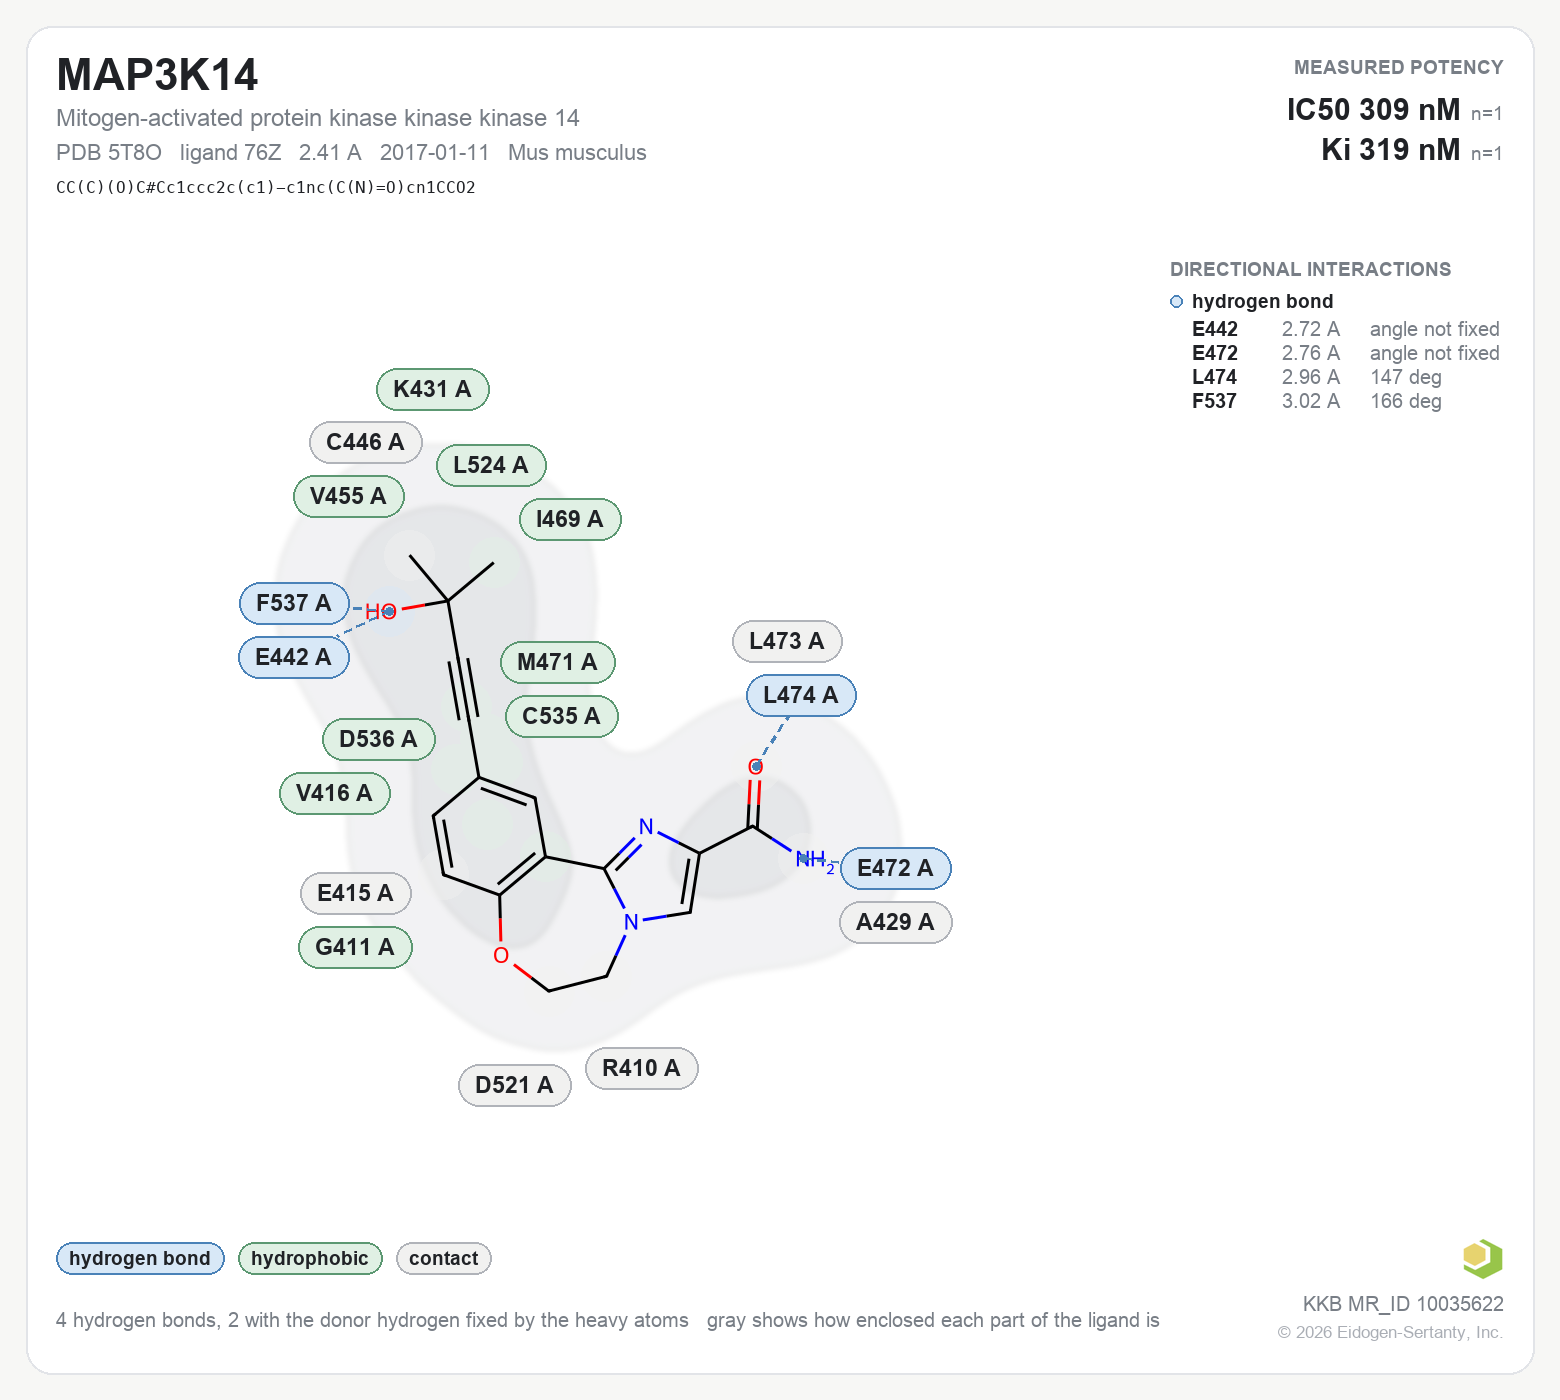The image size is (1560, 1400).
Task: Click the L474 row in interactions table
Action: coord(1317,377)
